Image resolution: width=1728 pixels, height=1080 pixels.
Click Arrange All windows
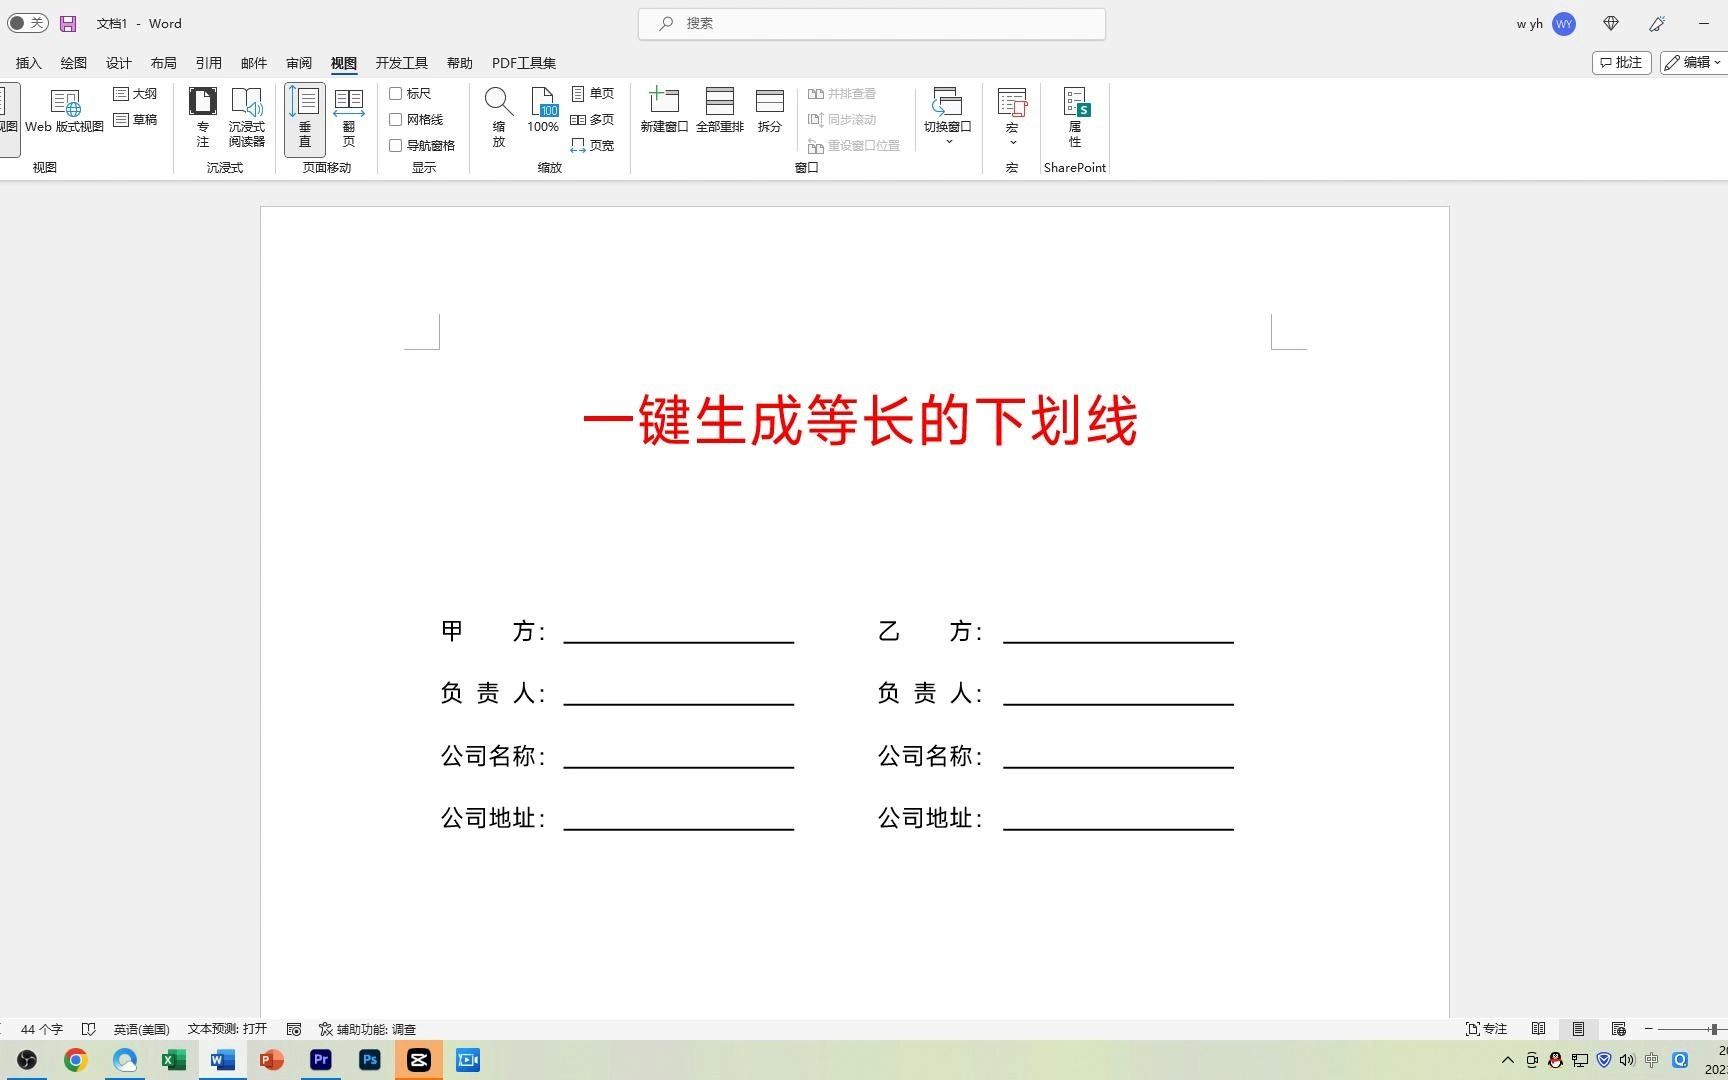pyautogui.click(x=720, y=111)
